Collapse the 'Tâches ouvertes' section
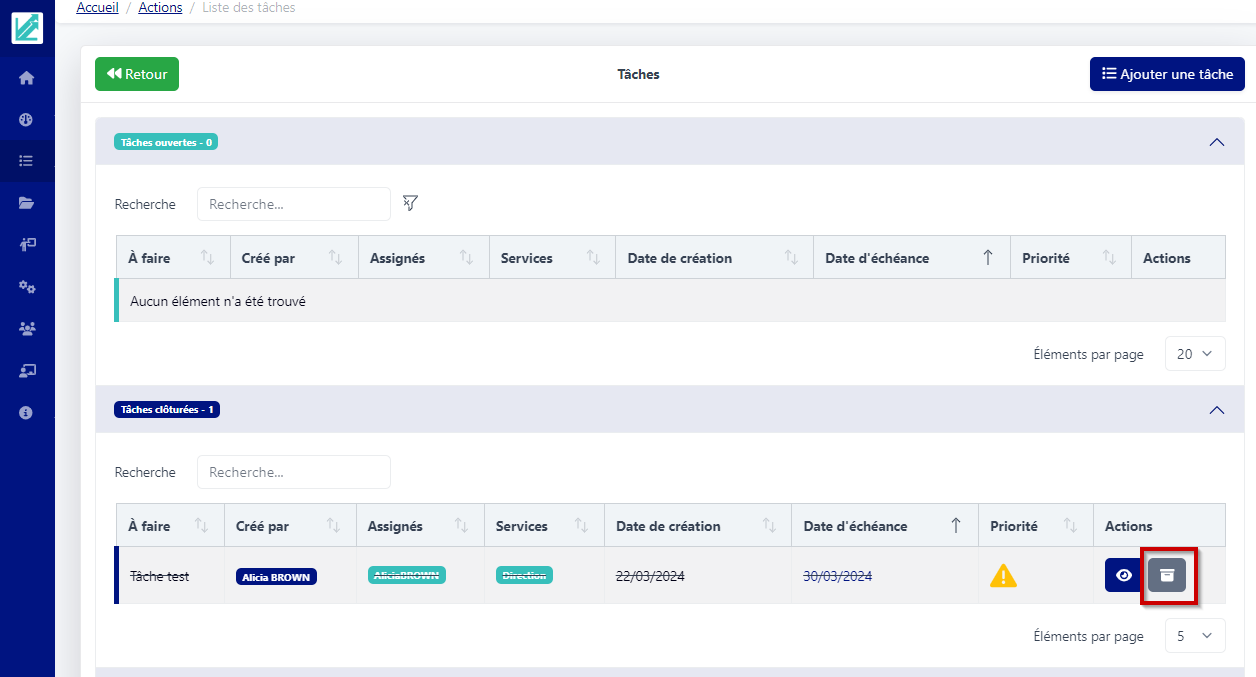This screenshot has height=677, width=1256. tap(1216, 142)
